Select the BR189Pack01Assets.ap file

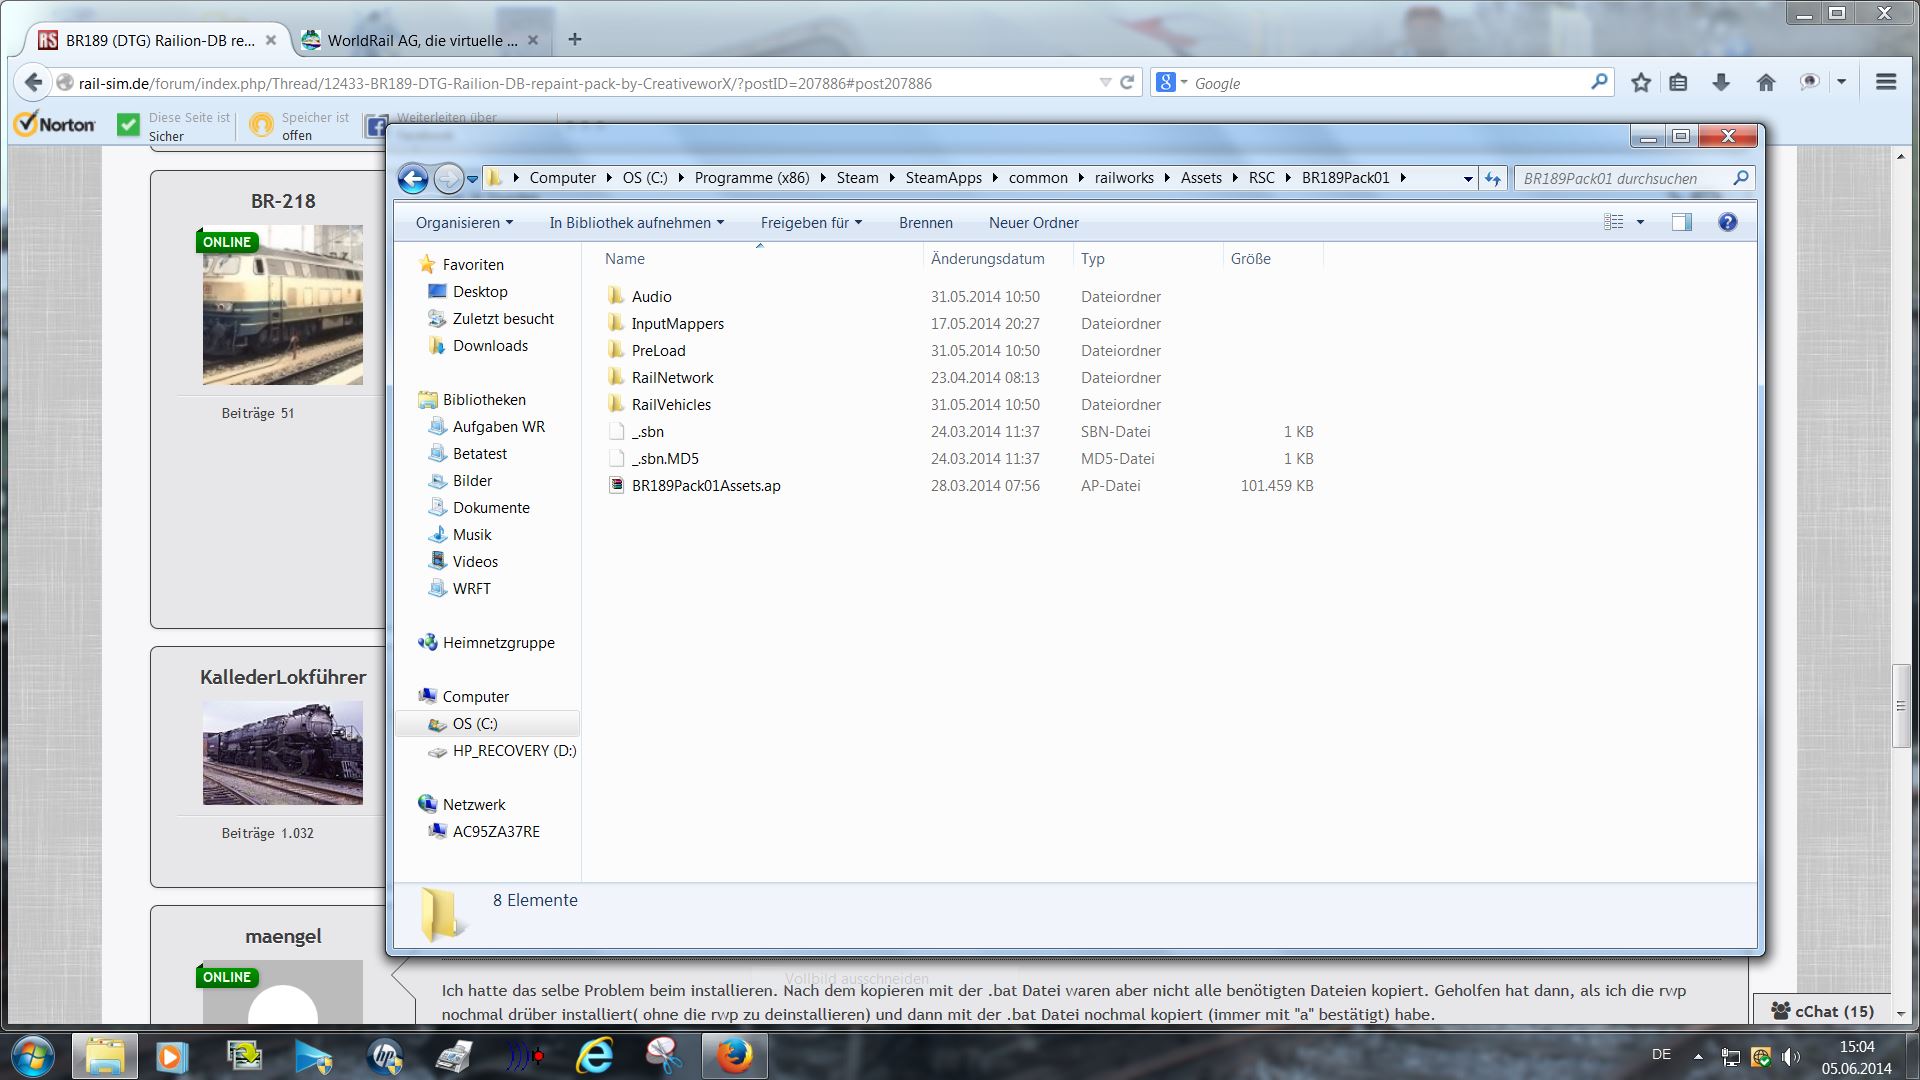click(x=705, y=486)
